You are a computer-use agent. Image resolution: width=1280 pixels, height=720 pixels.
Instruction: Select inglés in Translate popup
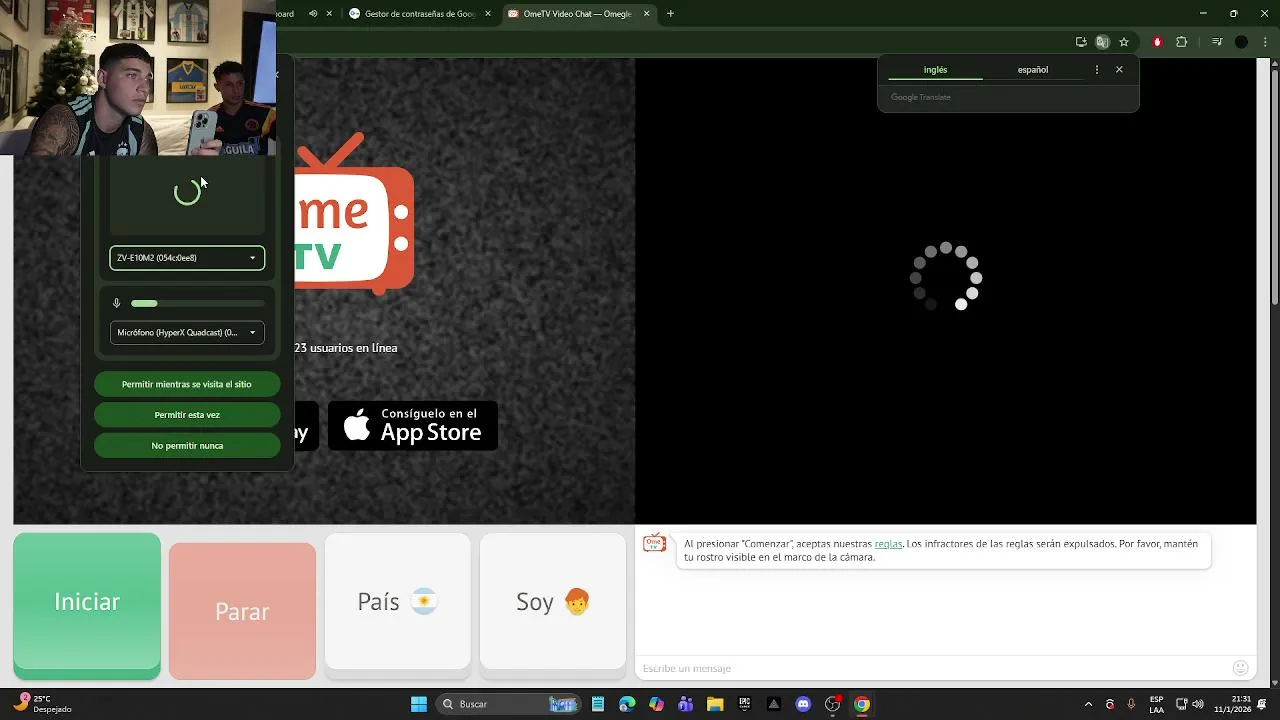coord(935,70)
